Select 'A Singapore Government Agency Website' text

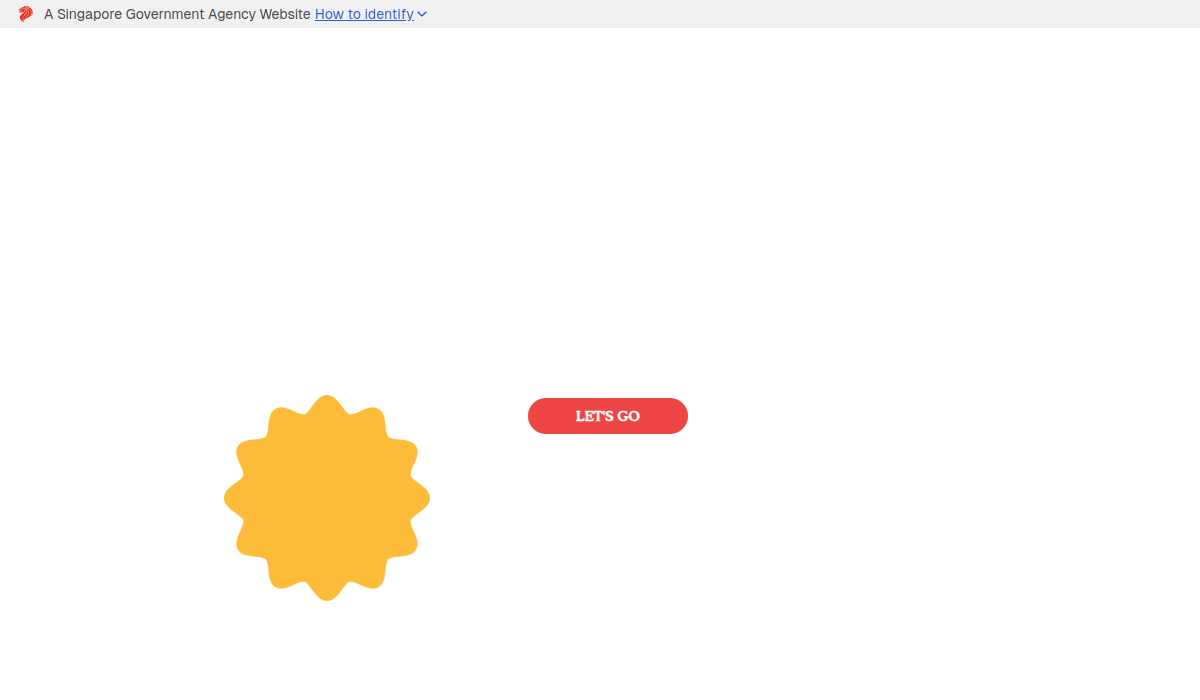[x=177, y=14]
